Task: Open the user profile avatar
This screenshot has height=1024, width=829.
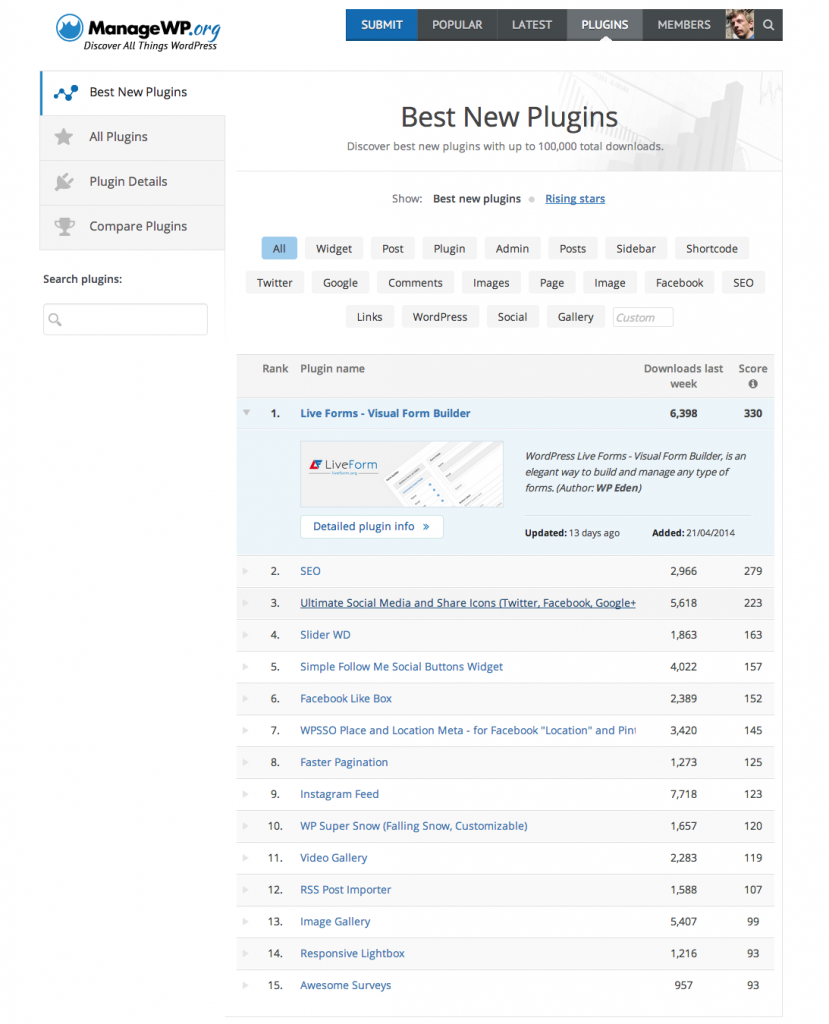Action: coord(739,25)
